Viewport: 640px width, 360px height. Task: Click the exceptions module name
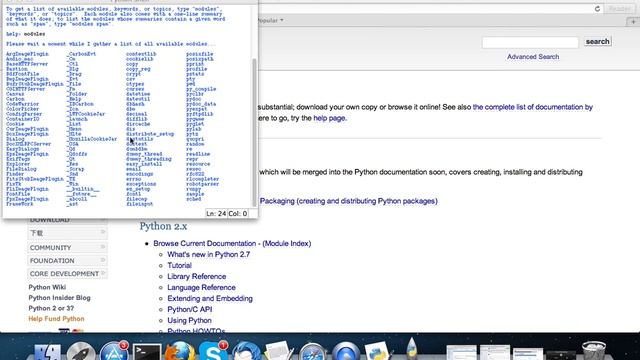[141, 184]
